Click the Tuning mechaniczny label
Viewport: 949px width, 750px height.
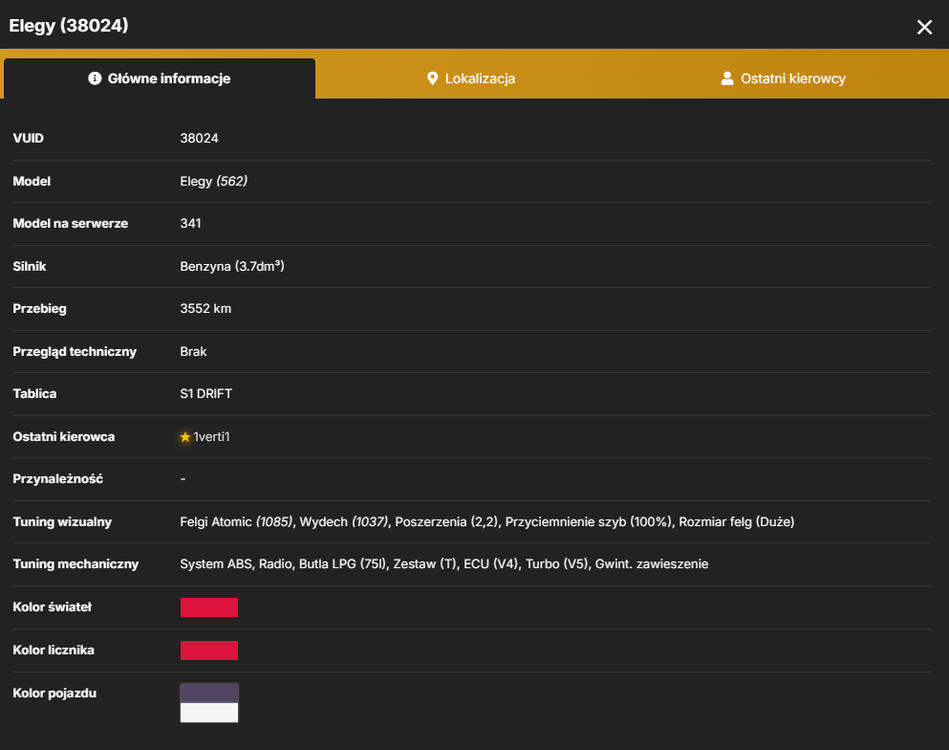click(x=76, y=564)
